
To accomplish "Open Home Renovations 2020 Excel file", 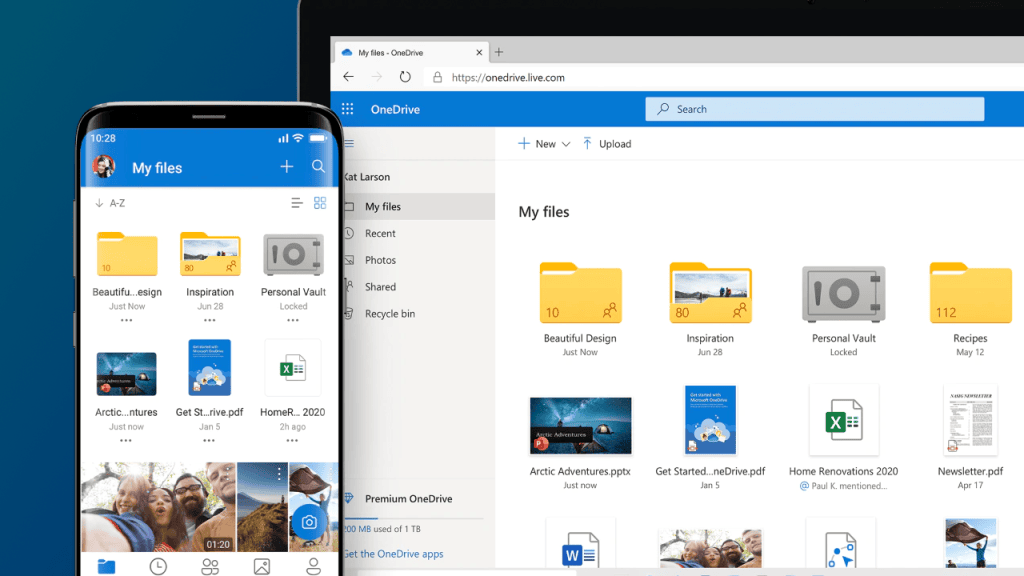I will coord(843,420).
